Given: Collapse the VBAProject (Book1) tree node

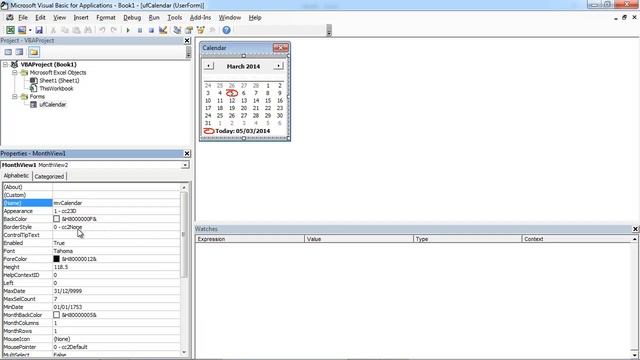Looking at the screenshot, I should [5, 64].
